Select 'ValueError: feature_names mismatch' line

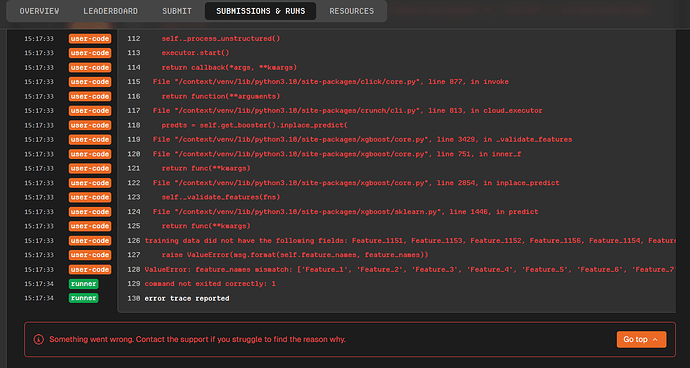pos(410,269)
